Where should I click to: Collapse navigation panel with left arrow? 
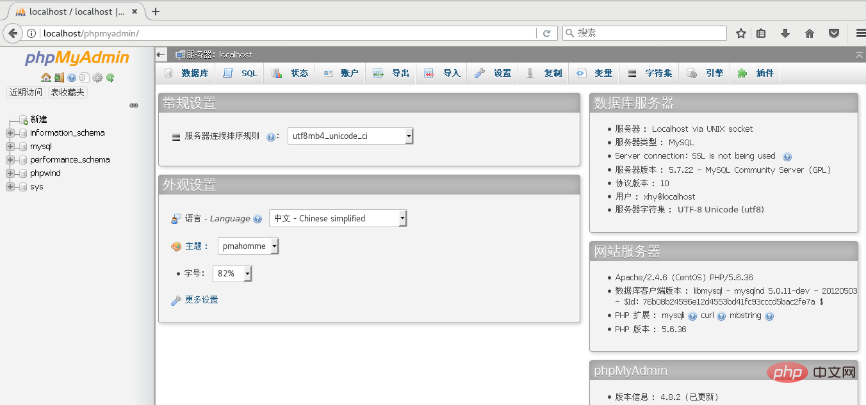pos(161,54)
